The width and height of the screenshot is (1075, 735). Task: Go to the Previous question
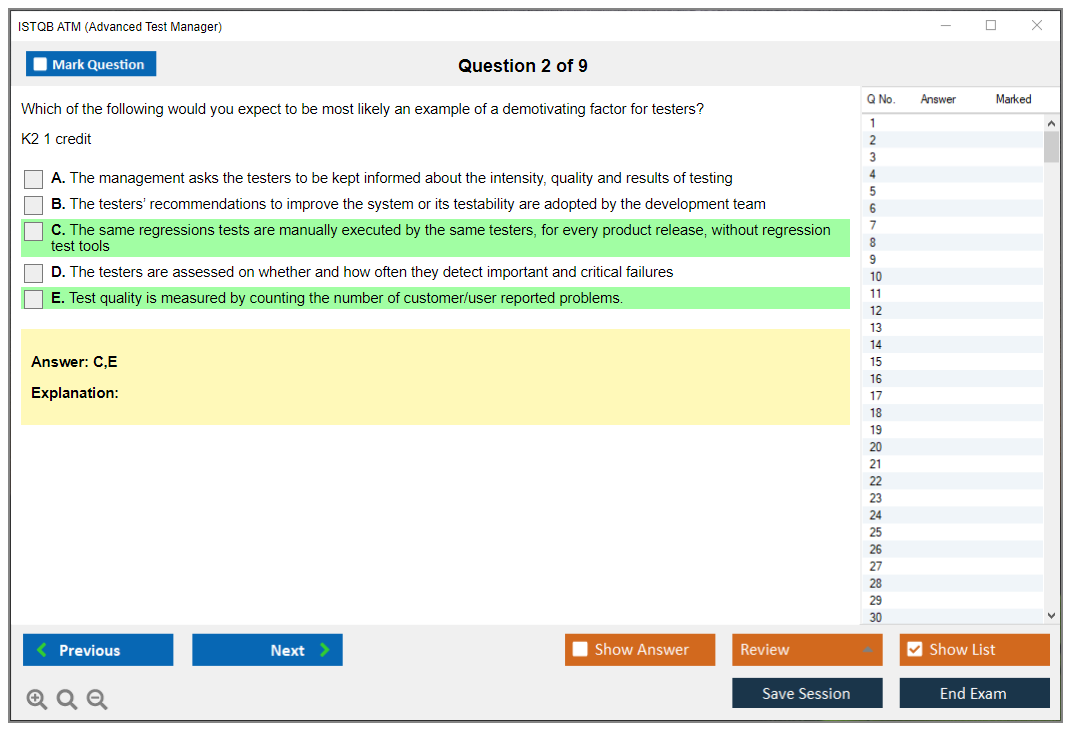[x=98, y=650]
